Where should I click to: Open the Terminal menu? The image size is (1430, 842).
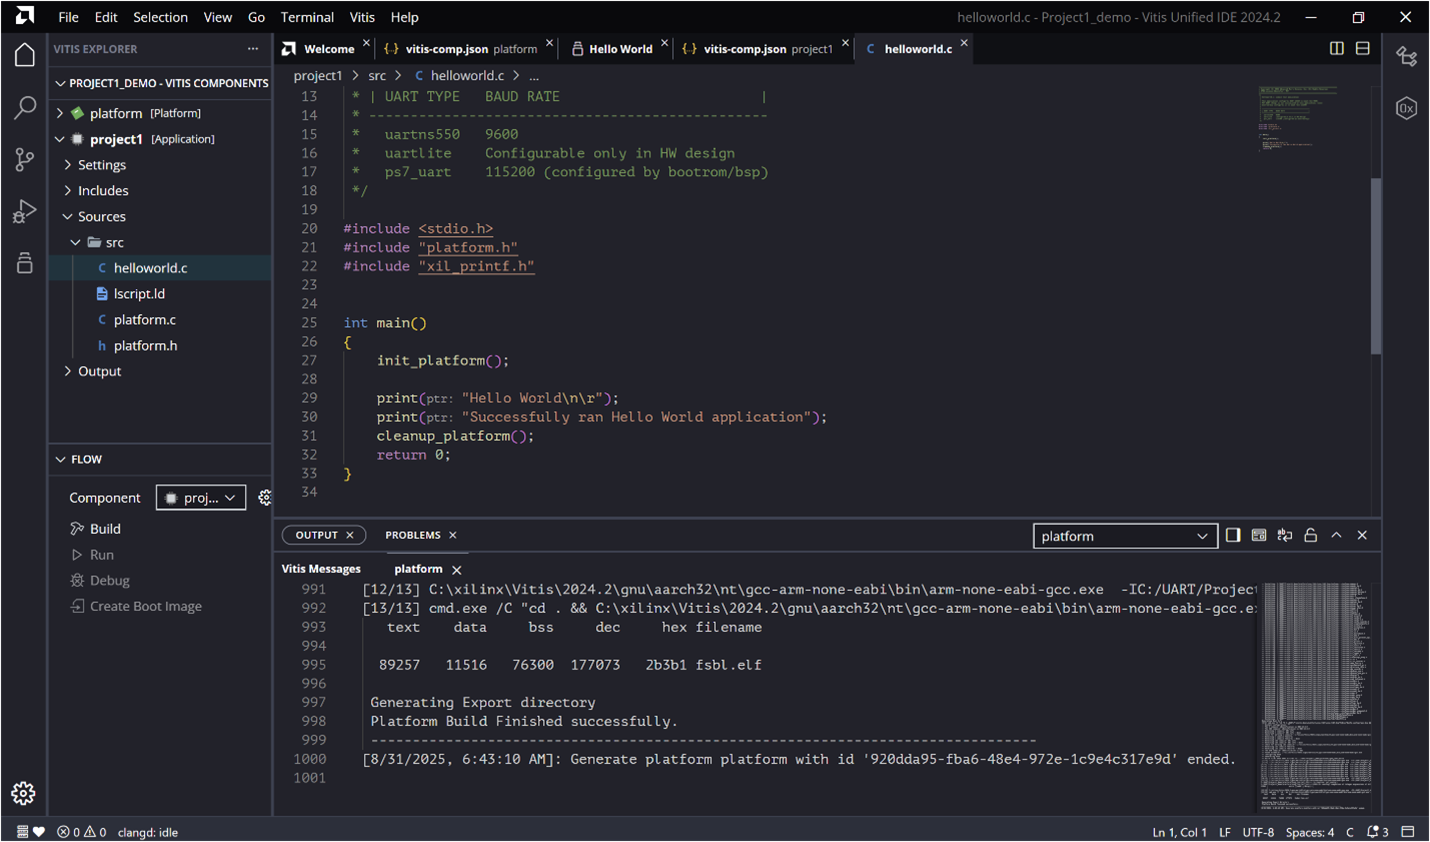[x=307, y=17]
